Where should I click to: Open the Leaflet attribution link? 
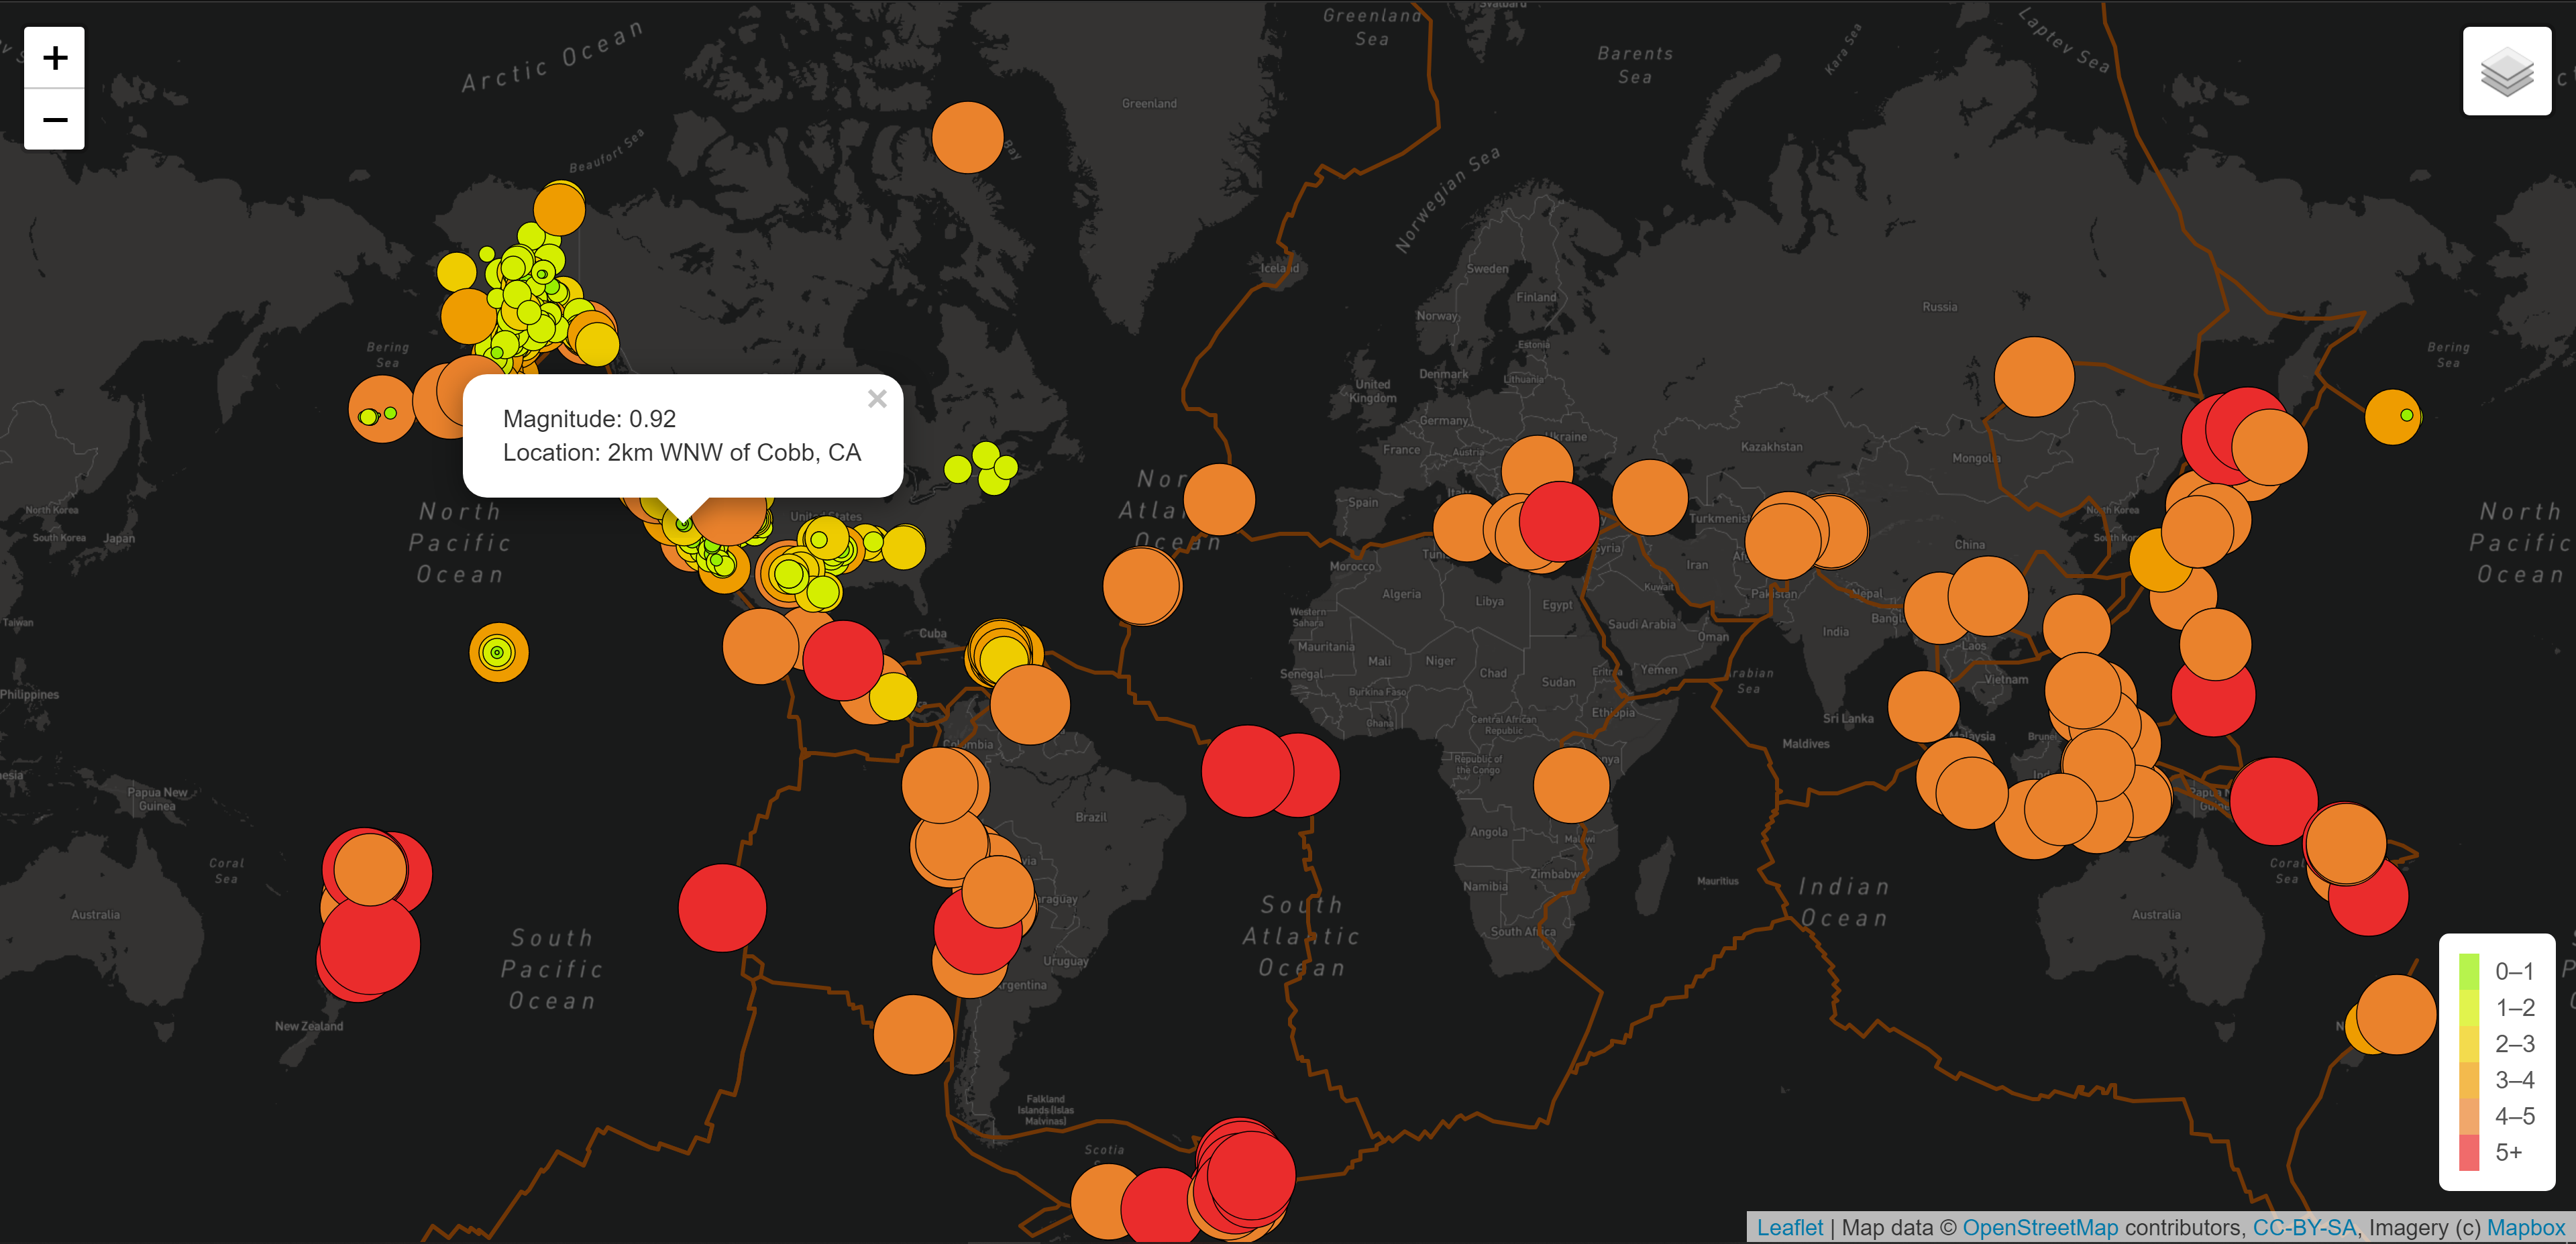(1790, 1227)
